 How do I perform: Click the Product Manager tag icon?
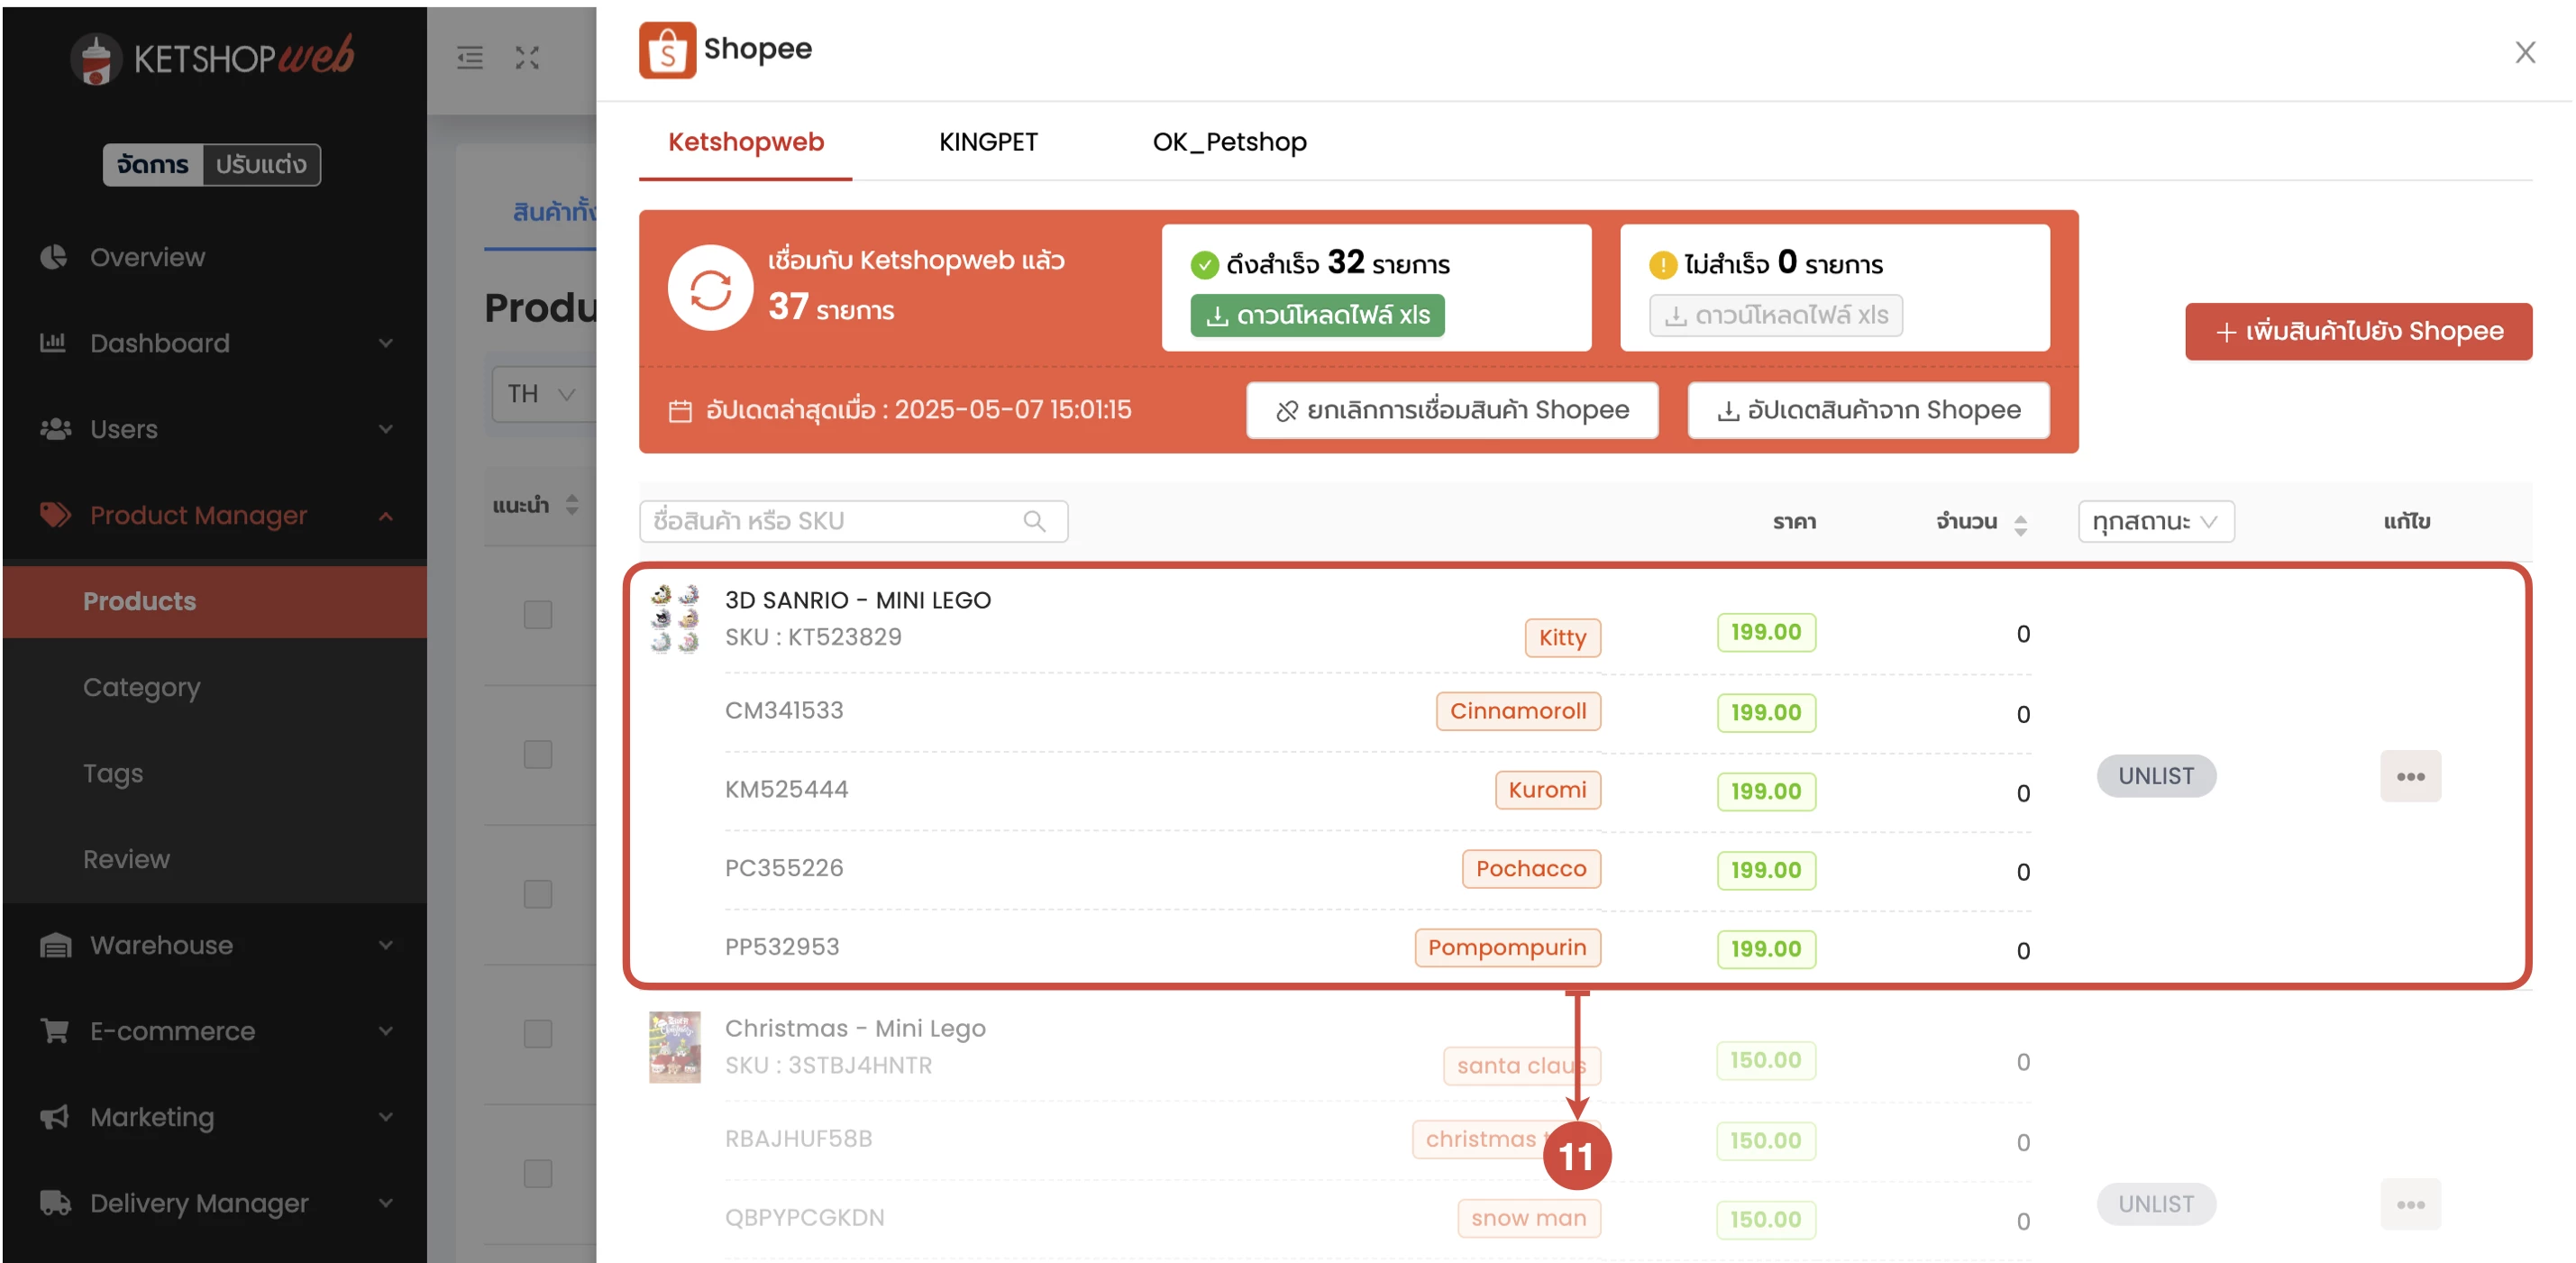(x=55, y=515)
